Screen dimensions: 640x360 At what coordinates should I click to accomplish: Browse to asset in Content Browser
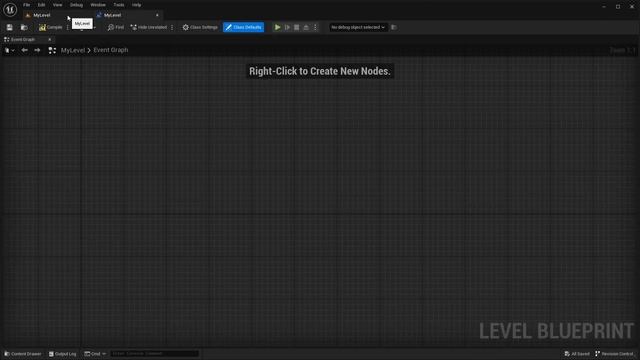(x=24, y=27)
